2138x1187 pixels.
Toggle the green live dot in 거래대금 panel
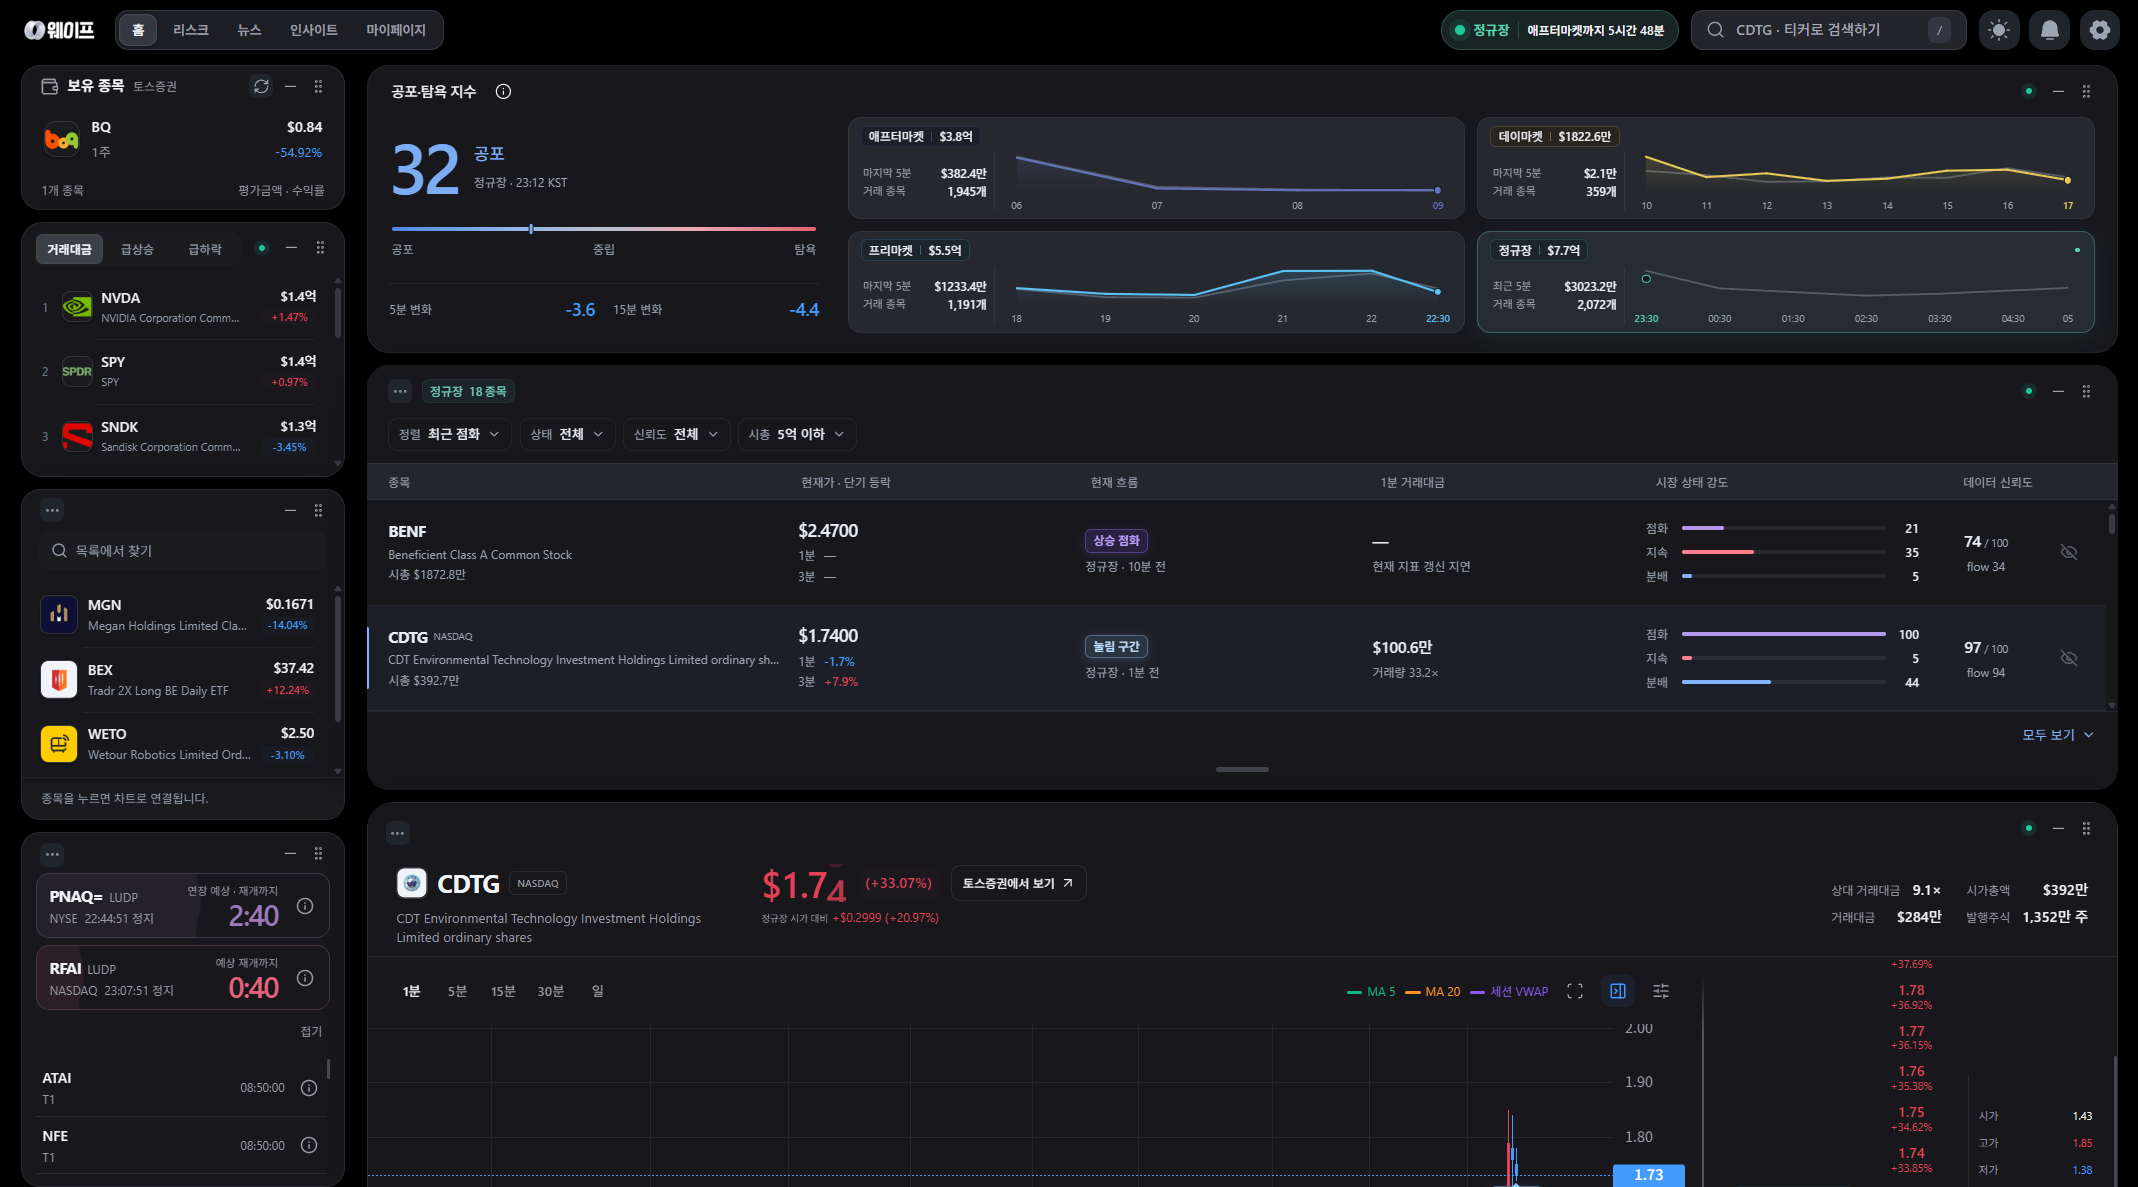click(262, 248)
